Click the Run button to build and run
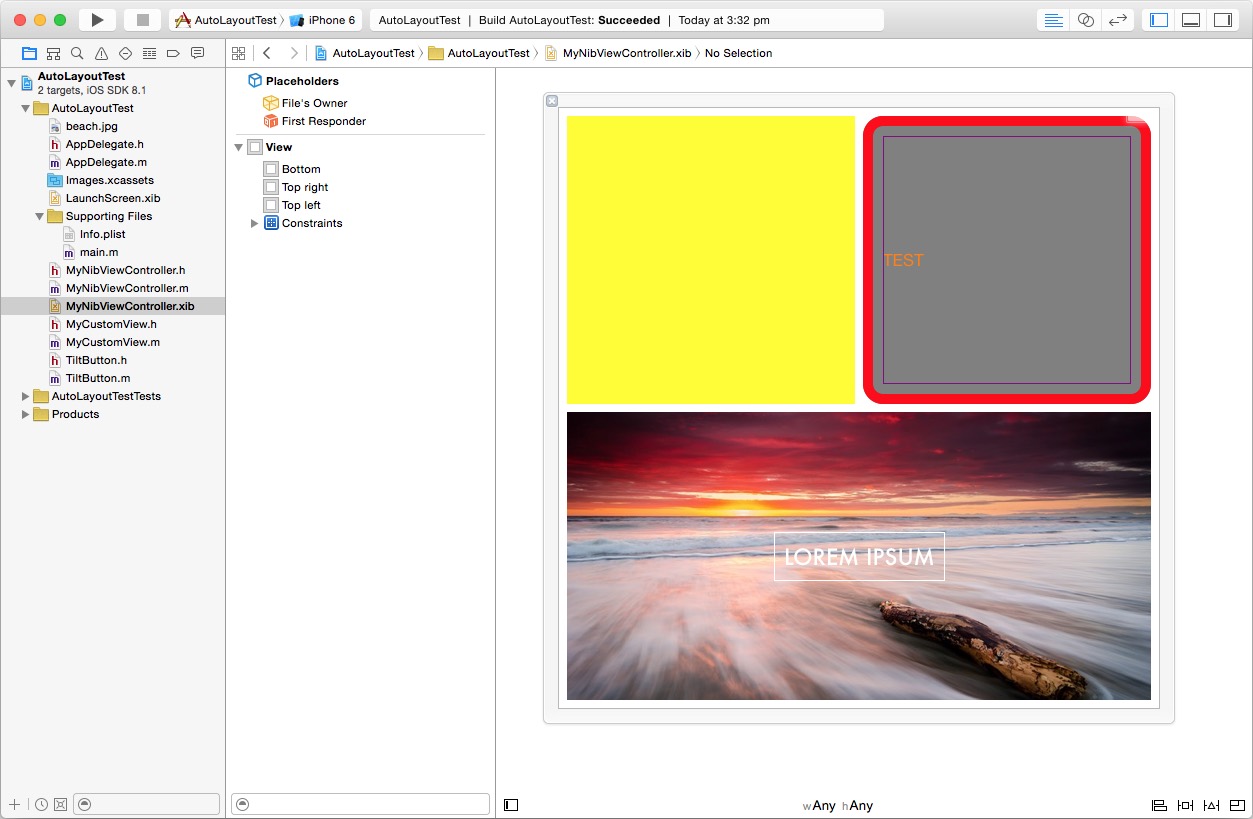This screenshot has width=1253, height=819. (97, 20)
